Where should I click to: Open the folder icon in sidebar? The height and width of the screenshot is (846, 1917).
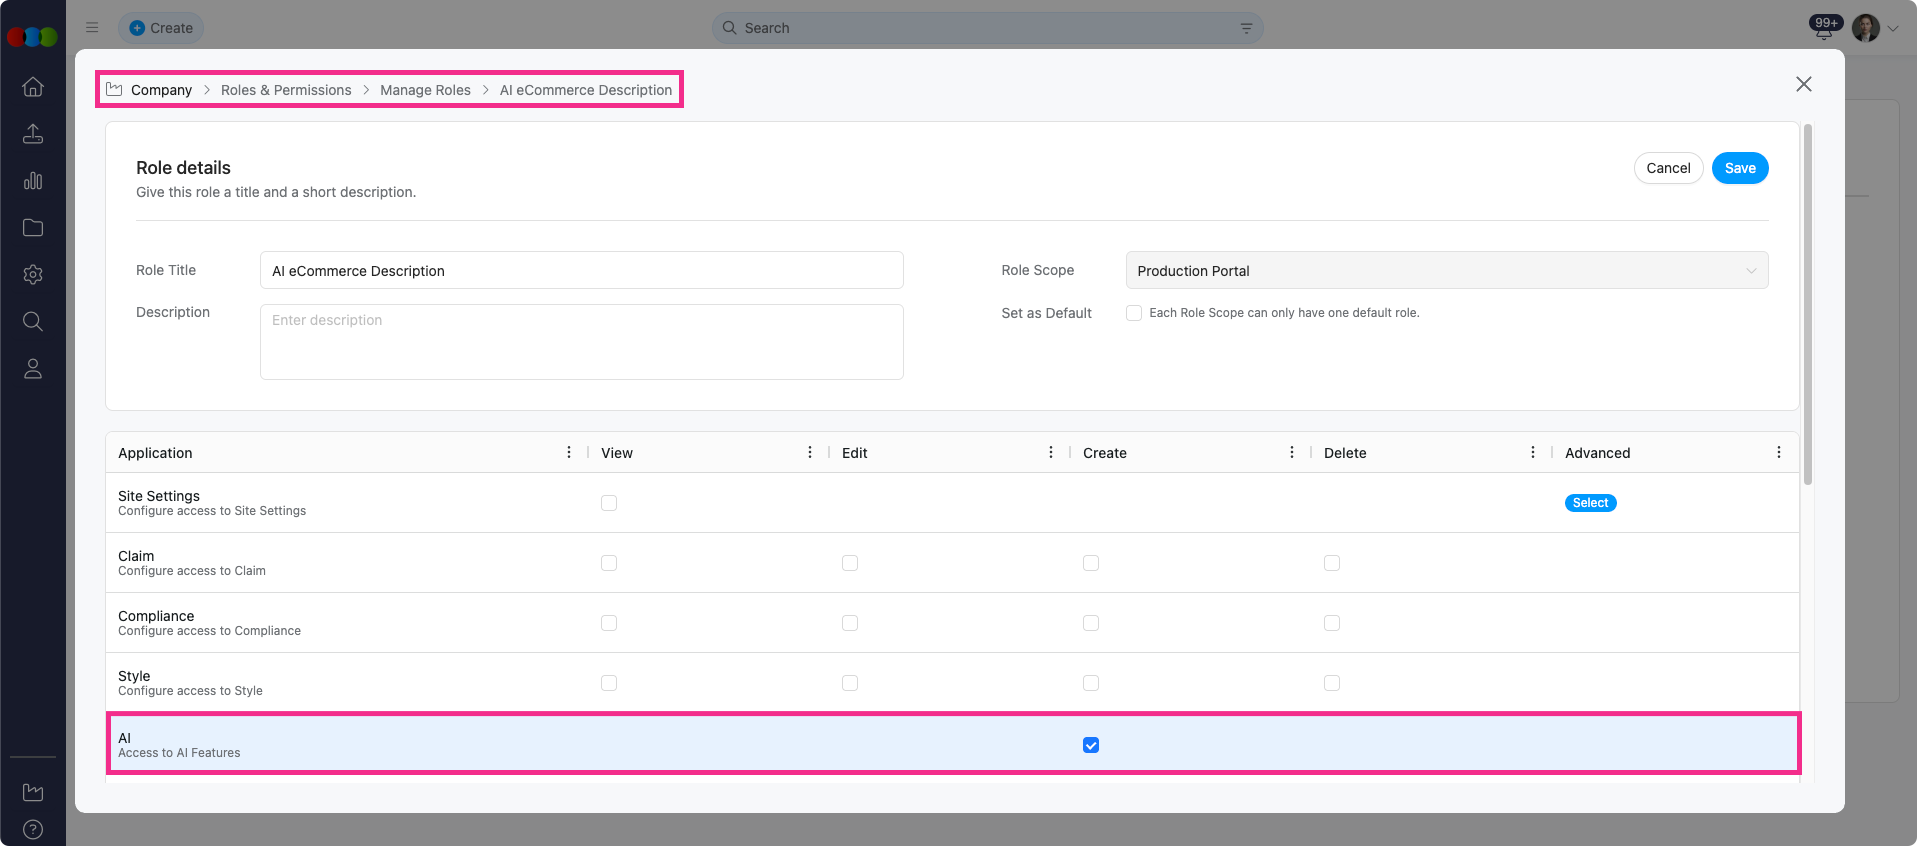(x=33, y=228)
